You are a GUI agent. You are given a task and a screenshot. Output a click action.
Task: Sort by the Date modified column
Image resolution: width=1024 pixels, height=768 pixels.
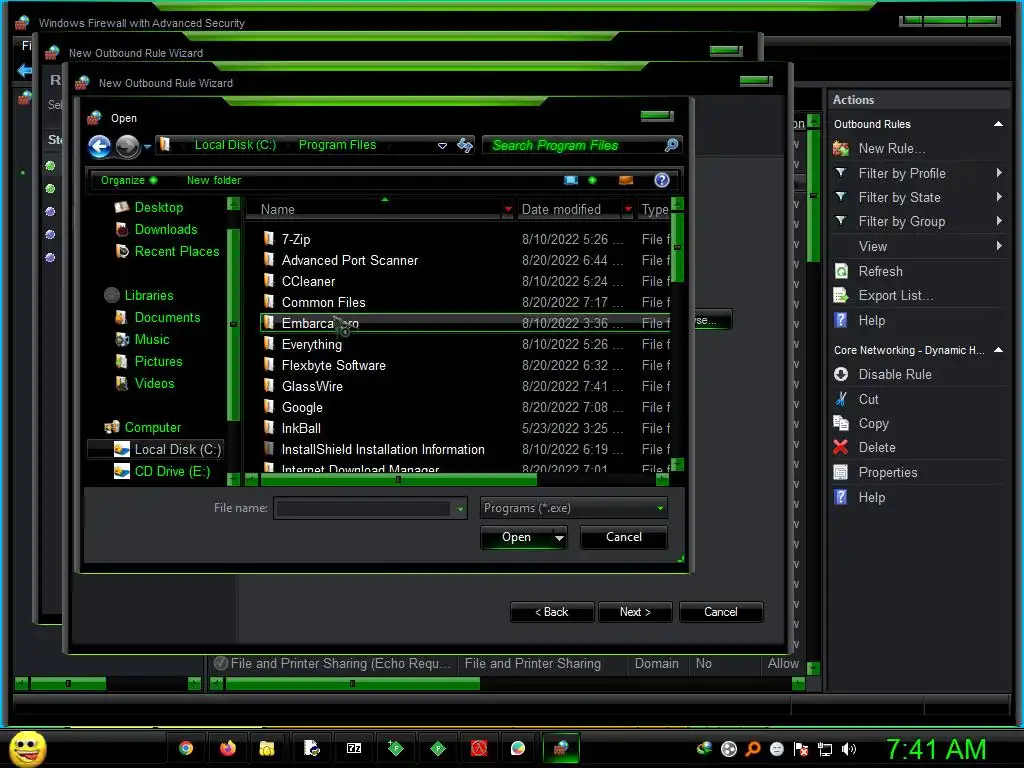(561, 209)
